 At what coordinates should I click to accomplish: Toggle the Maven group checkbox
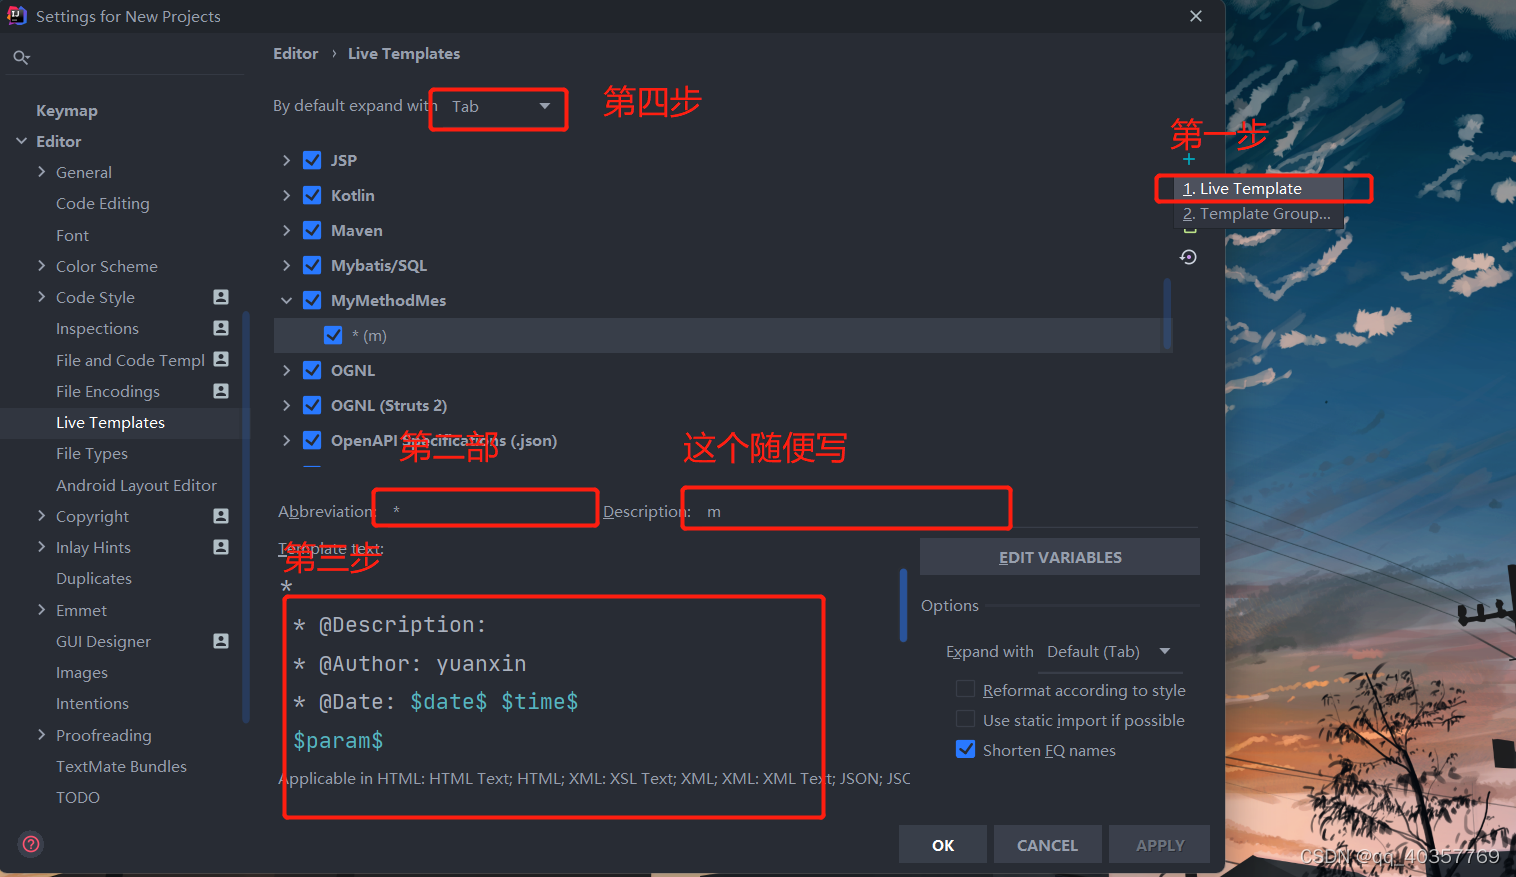pyautogui.click(x=312, y=230)
